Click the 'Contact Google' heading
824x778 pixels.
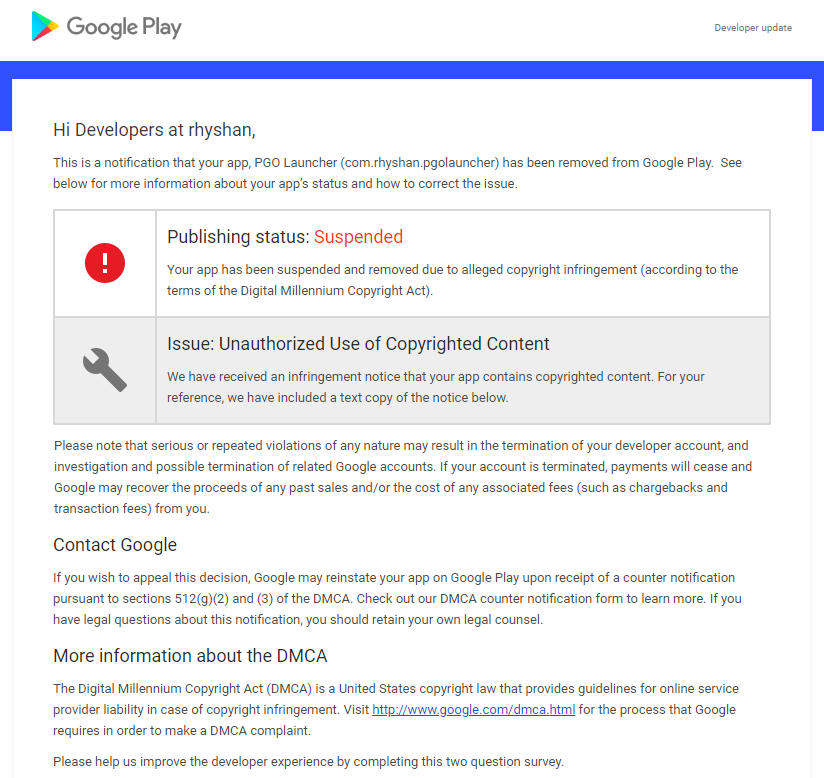point(115,545)
